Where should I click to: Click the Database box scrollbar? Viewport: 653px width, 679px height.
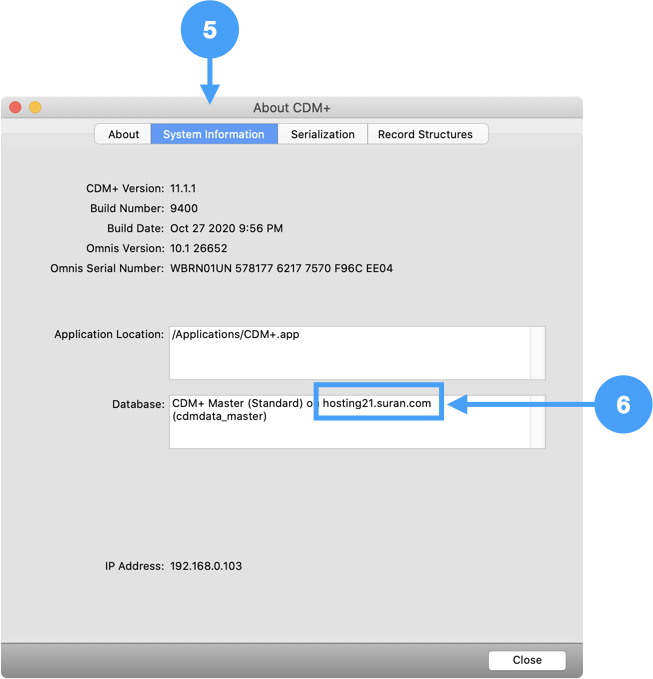pyautogui.click(x=537, y=421)
